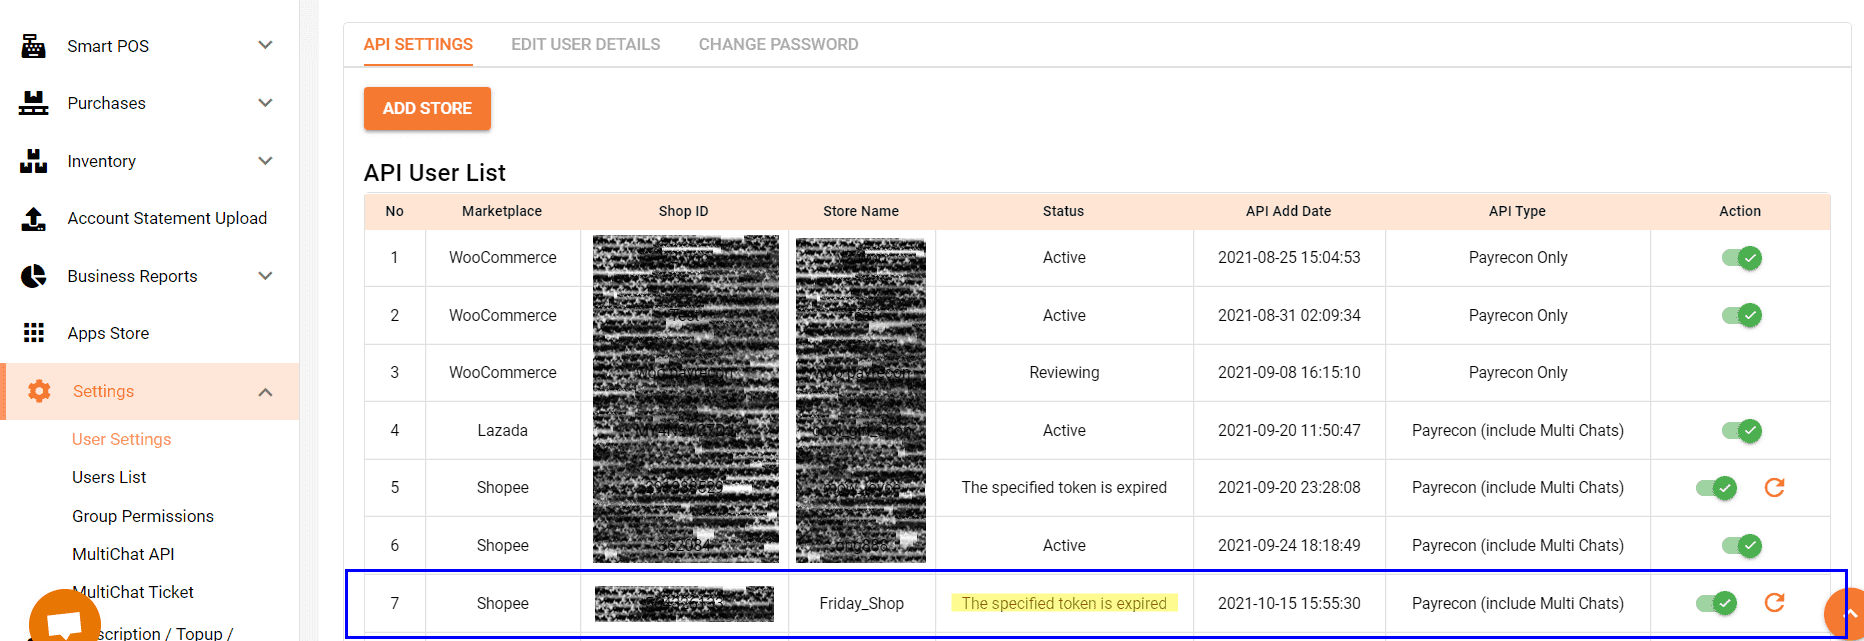Click the API Type column header

(x=1517, y=211)
